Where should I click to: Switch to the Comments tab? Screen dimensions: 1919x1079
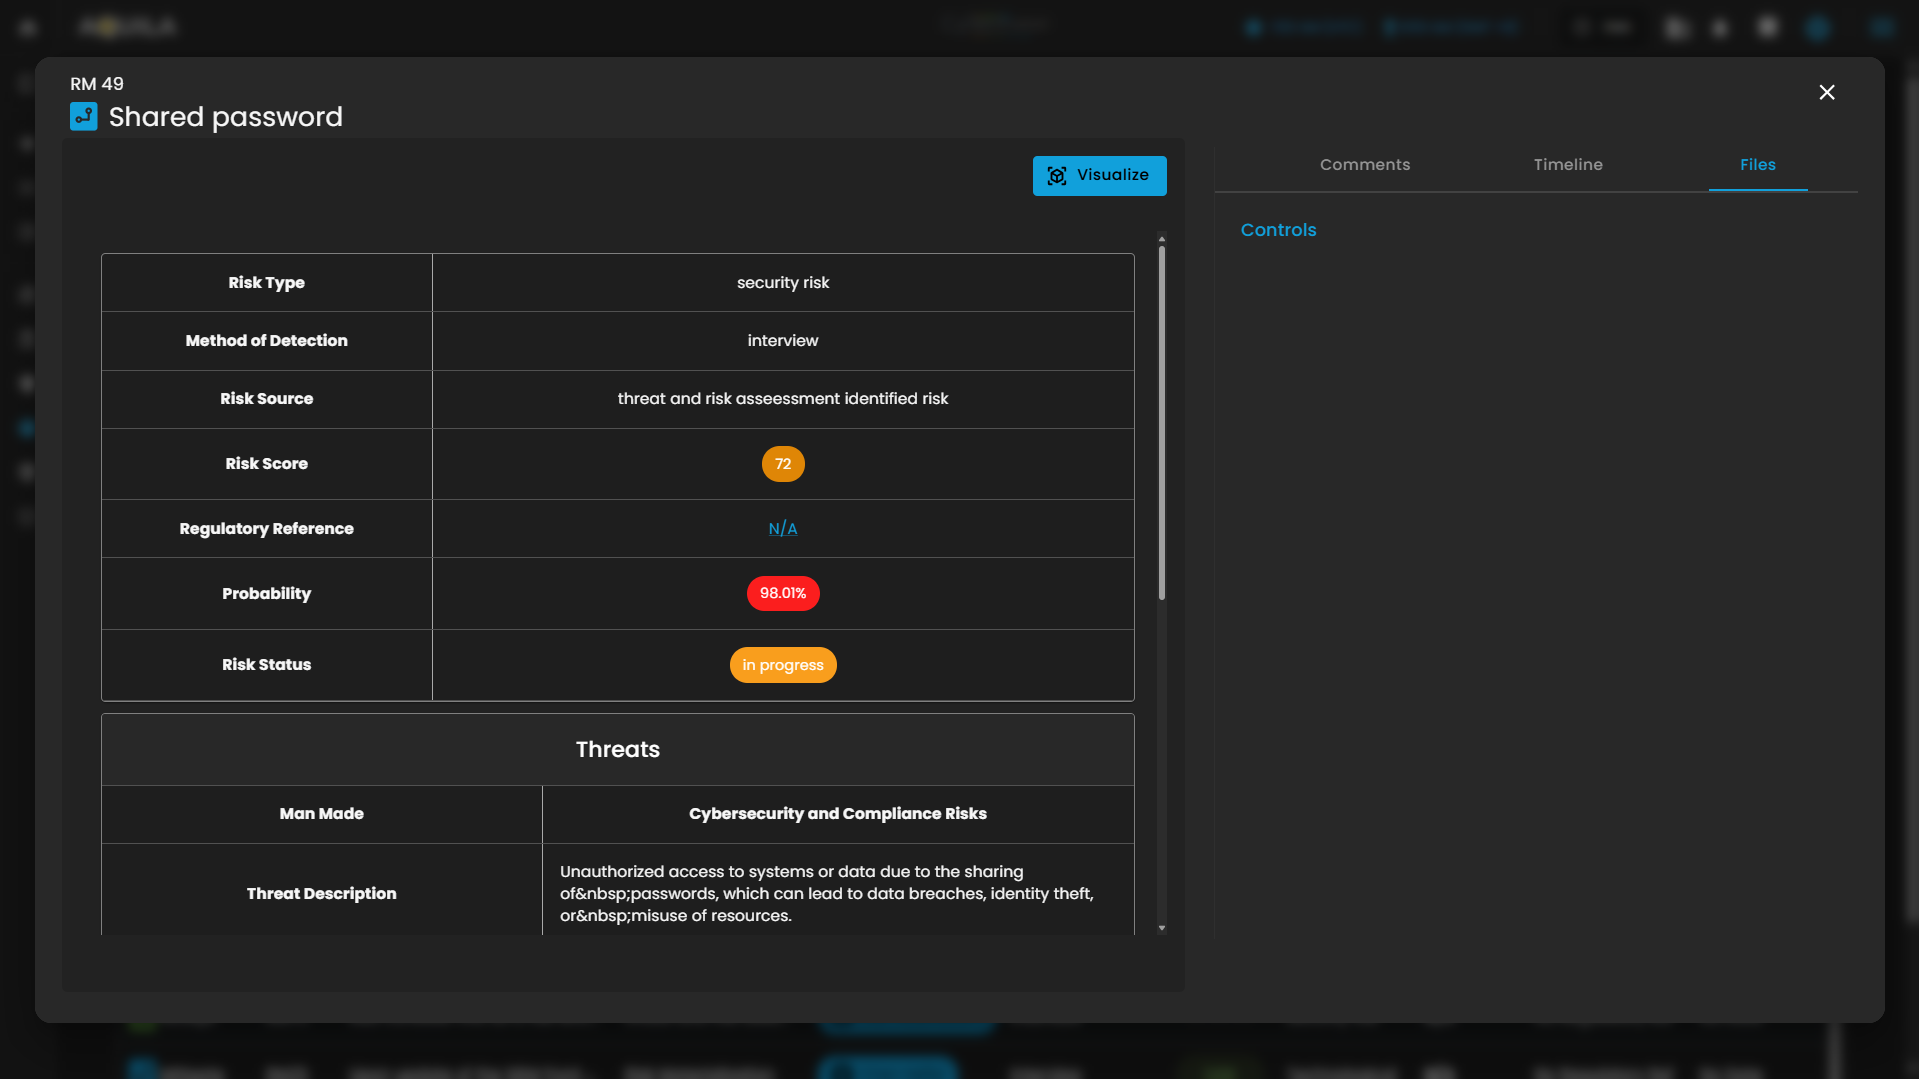pos(1364,165)
